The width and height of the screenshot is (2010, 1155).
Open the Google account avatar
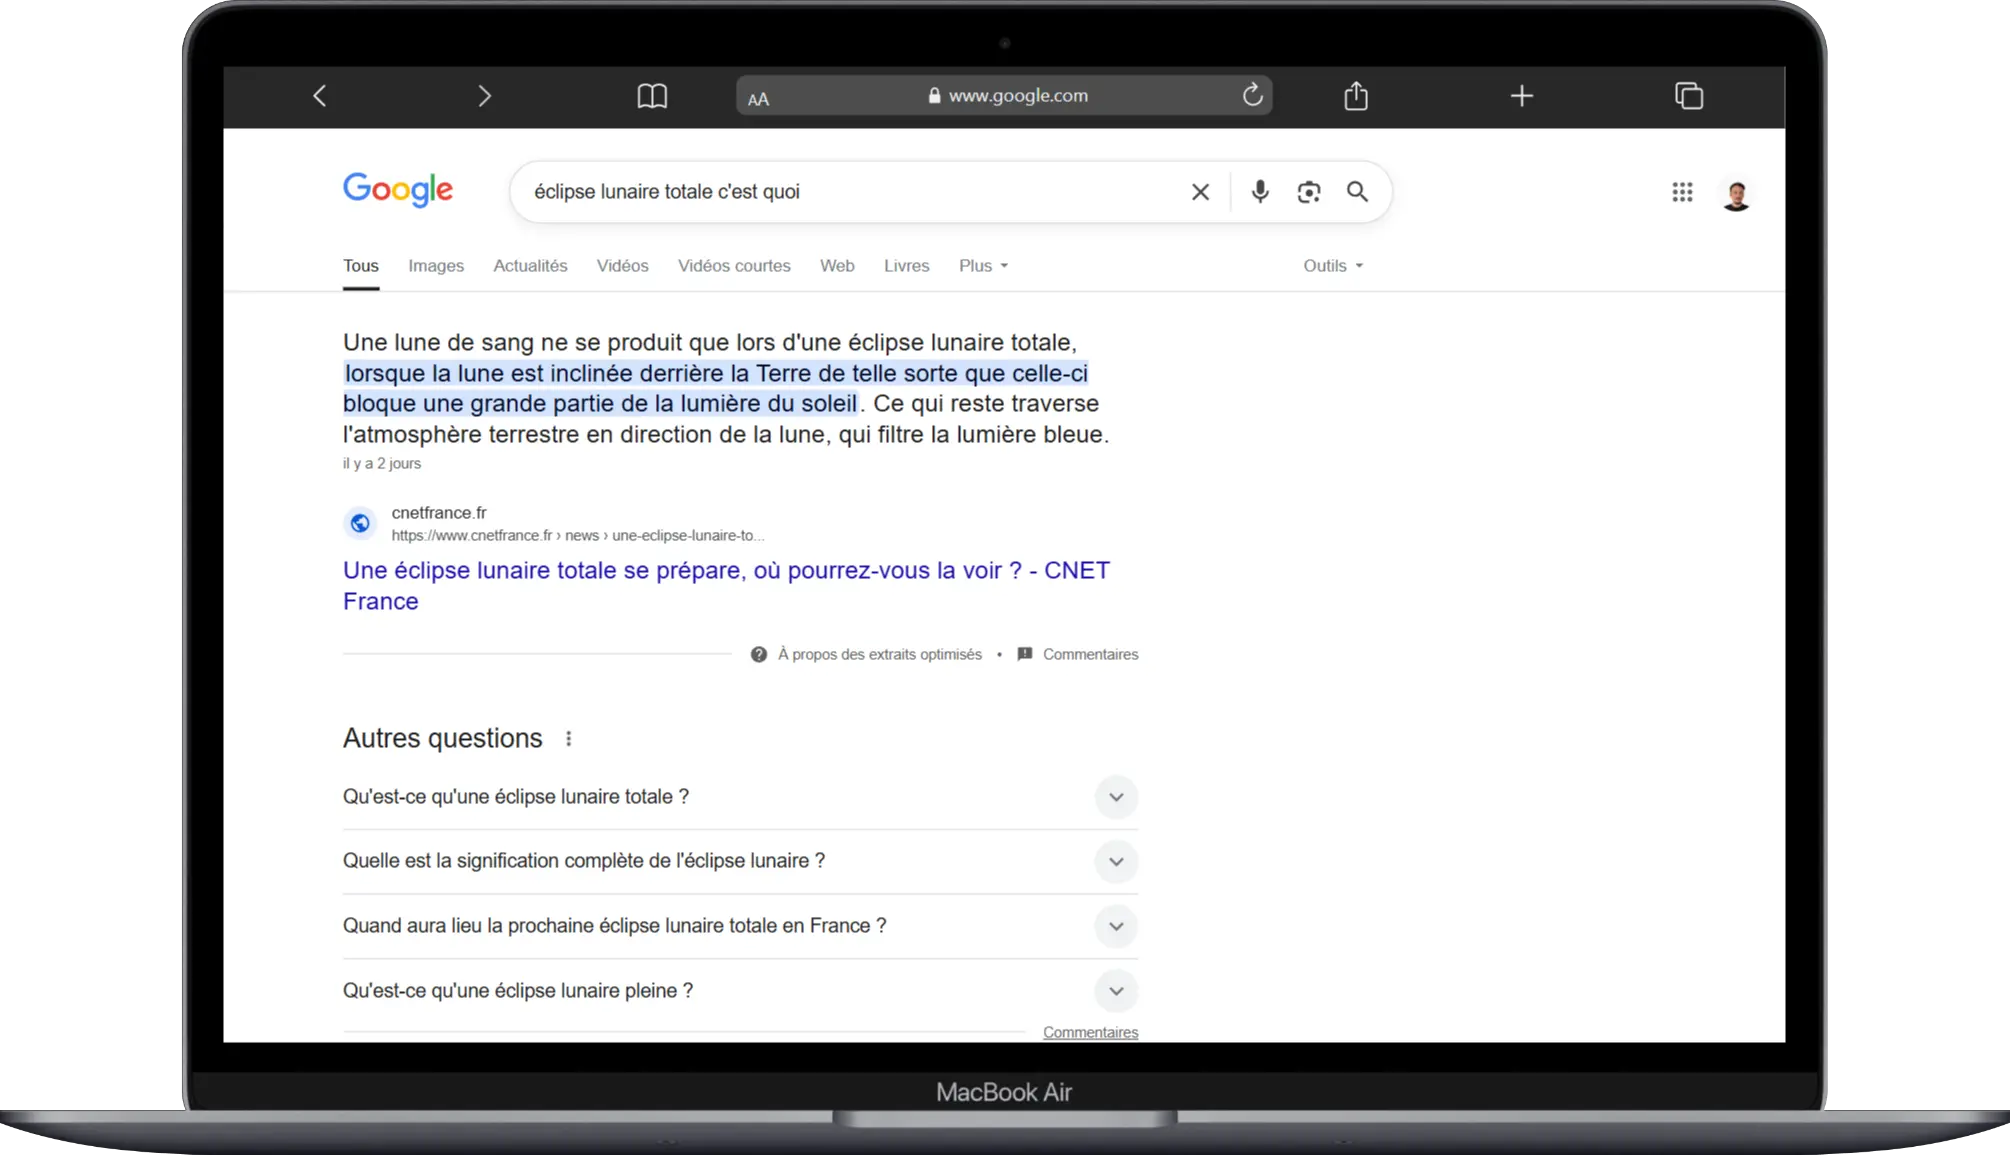coord(1736,194)
